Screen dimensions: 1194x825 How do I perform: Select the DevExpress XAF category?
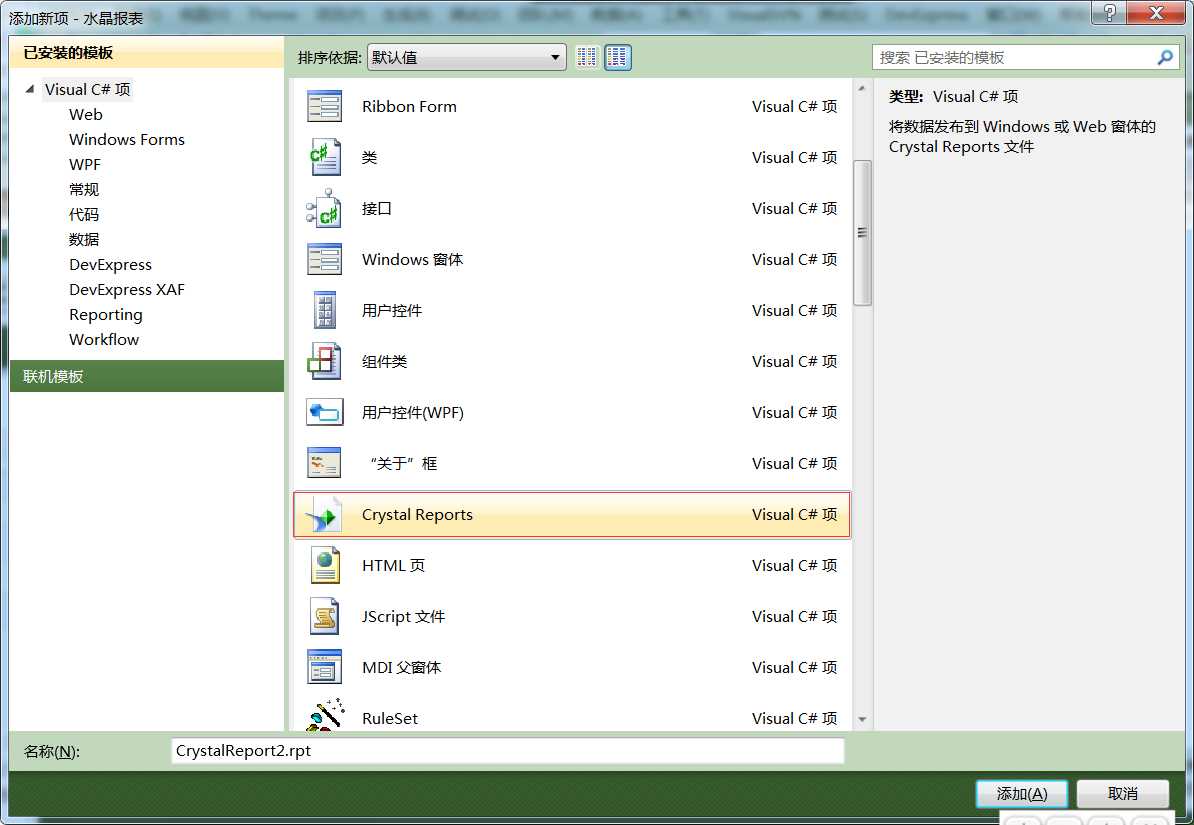click(126, 289)
